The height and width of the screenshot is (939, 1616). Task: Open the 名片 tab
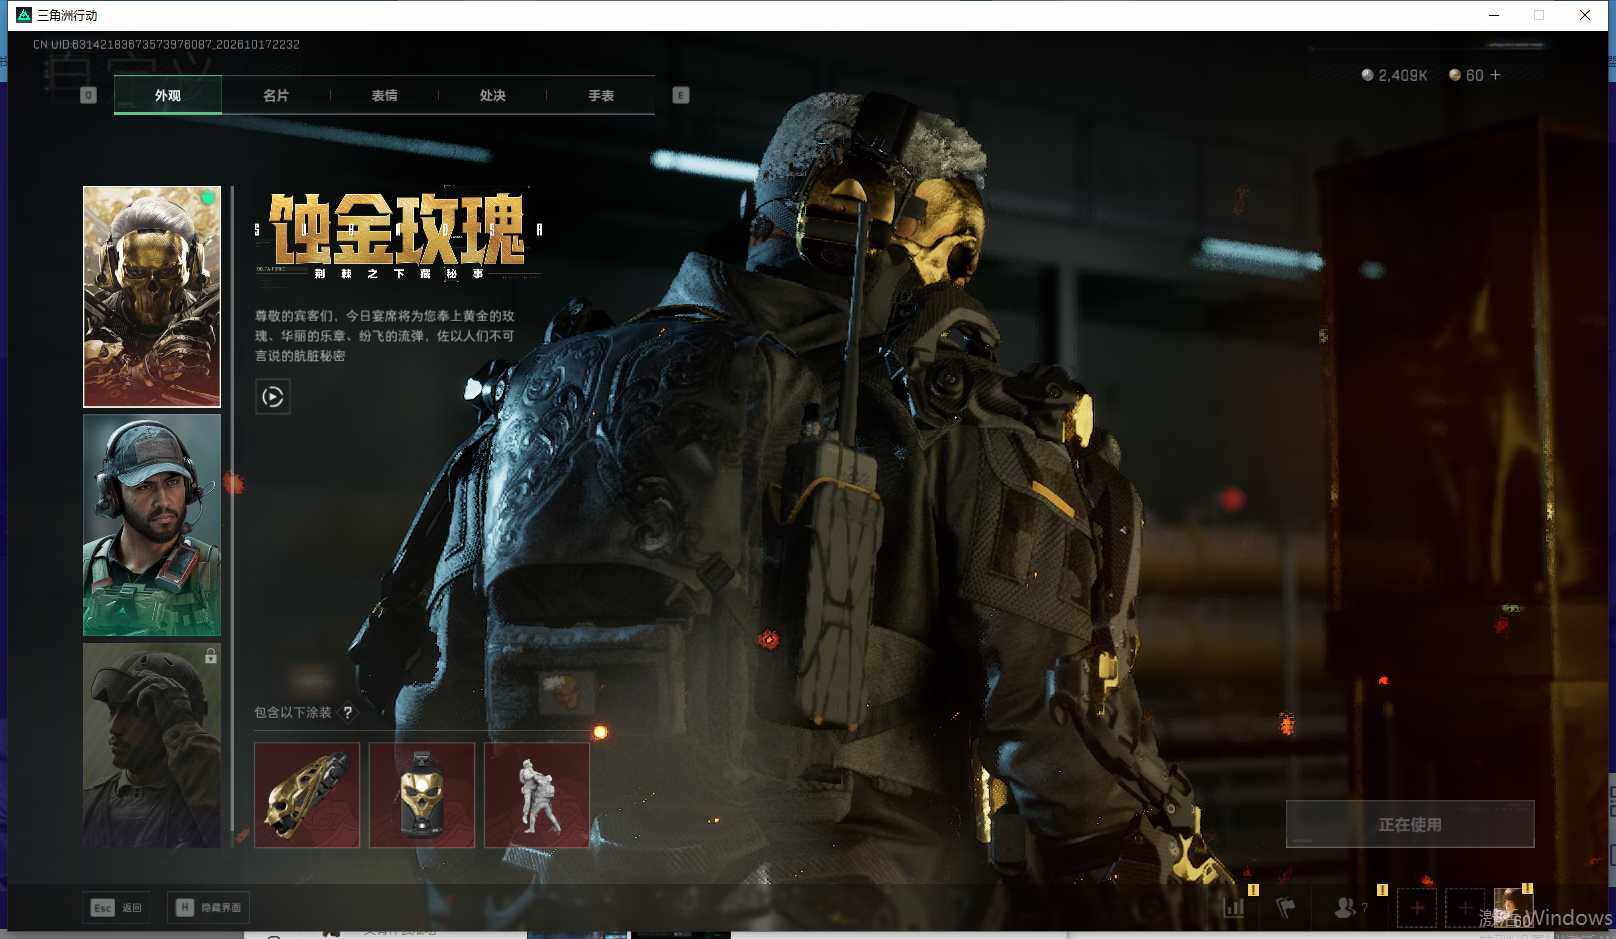pos(276,95)
